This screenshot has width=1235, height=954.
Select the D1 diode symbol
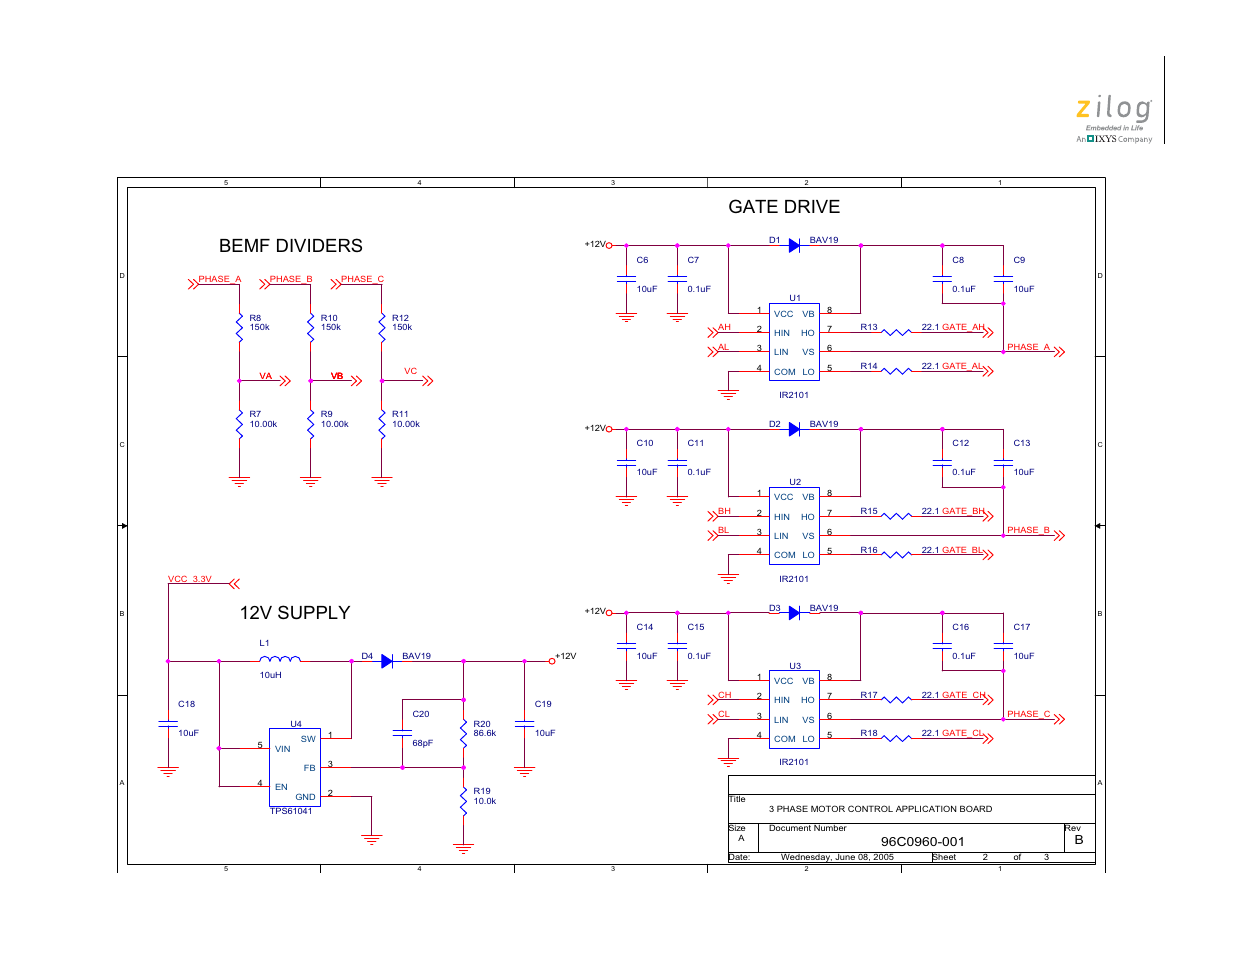click(x=794, y=245)
